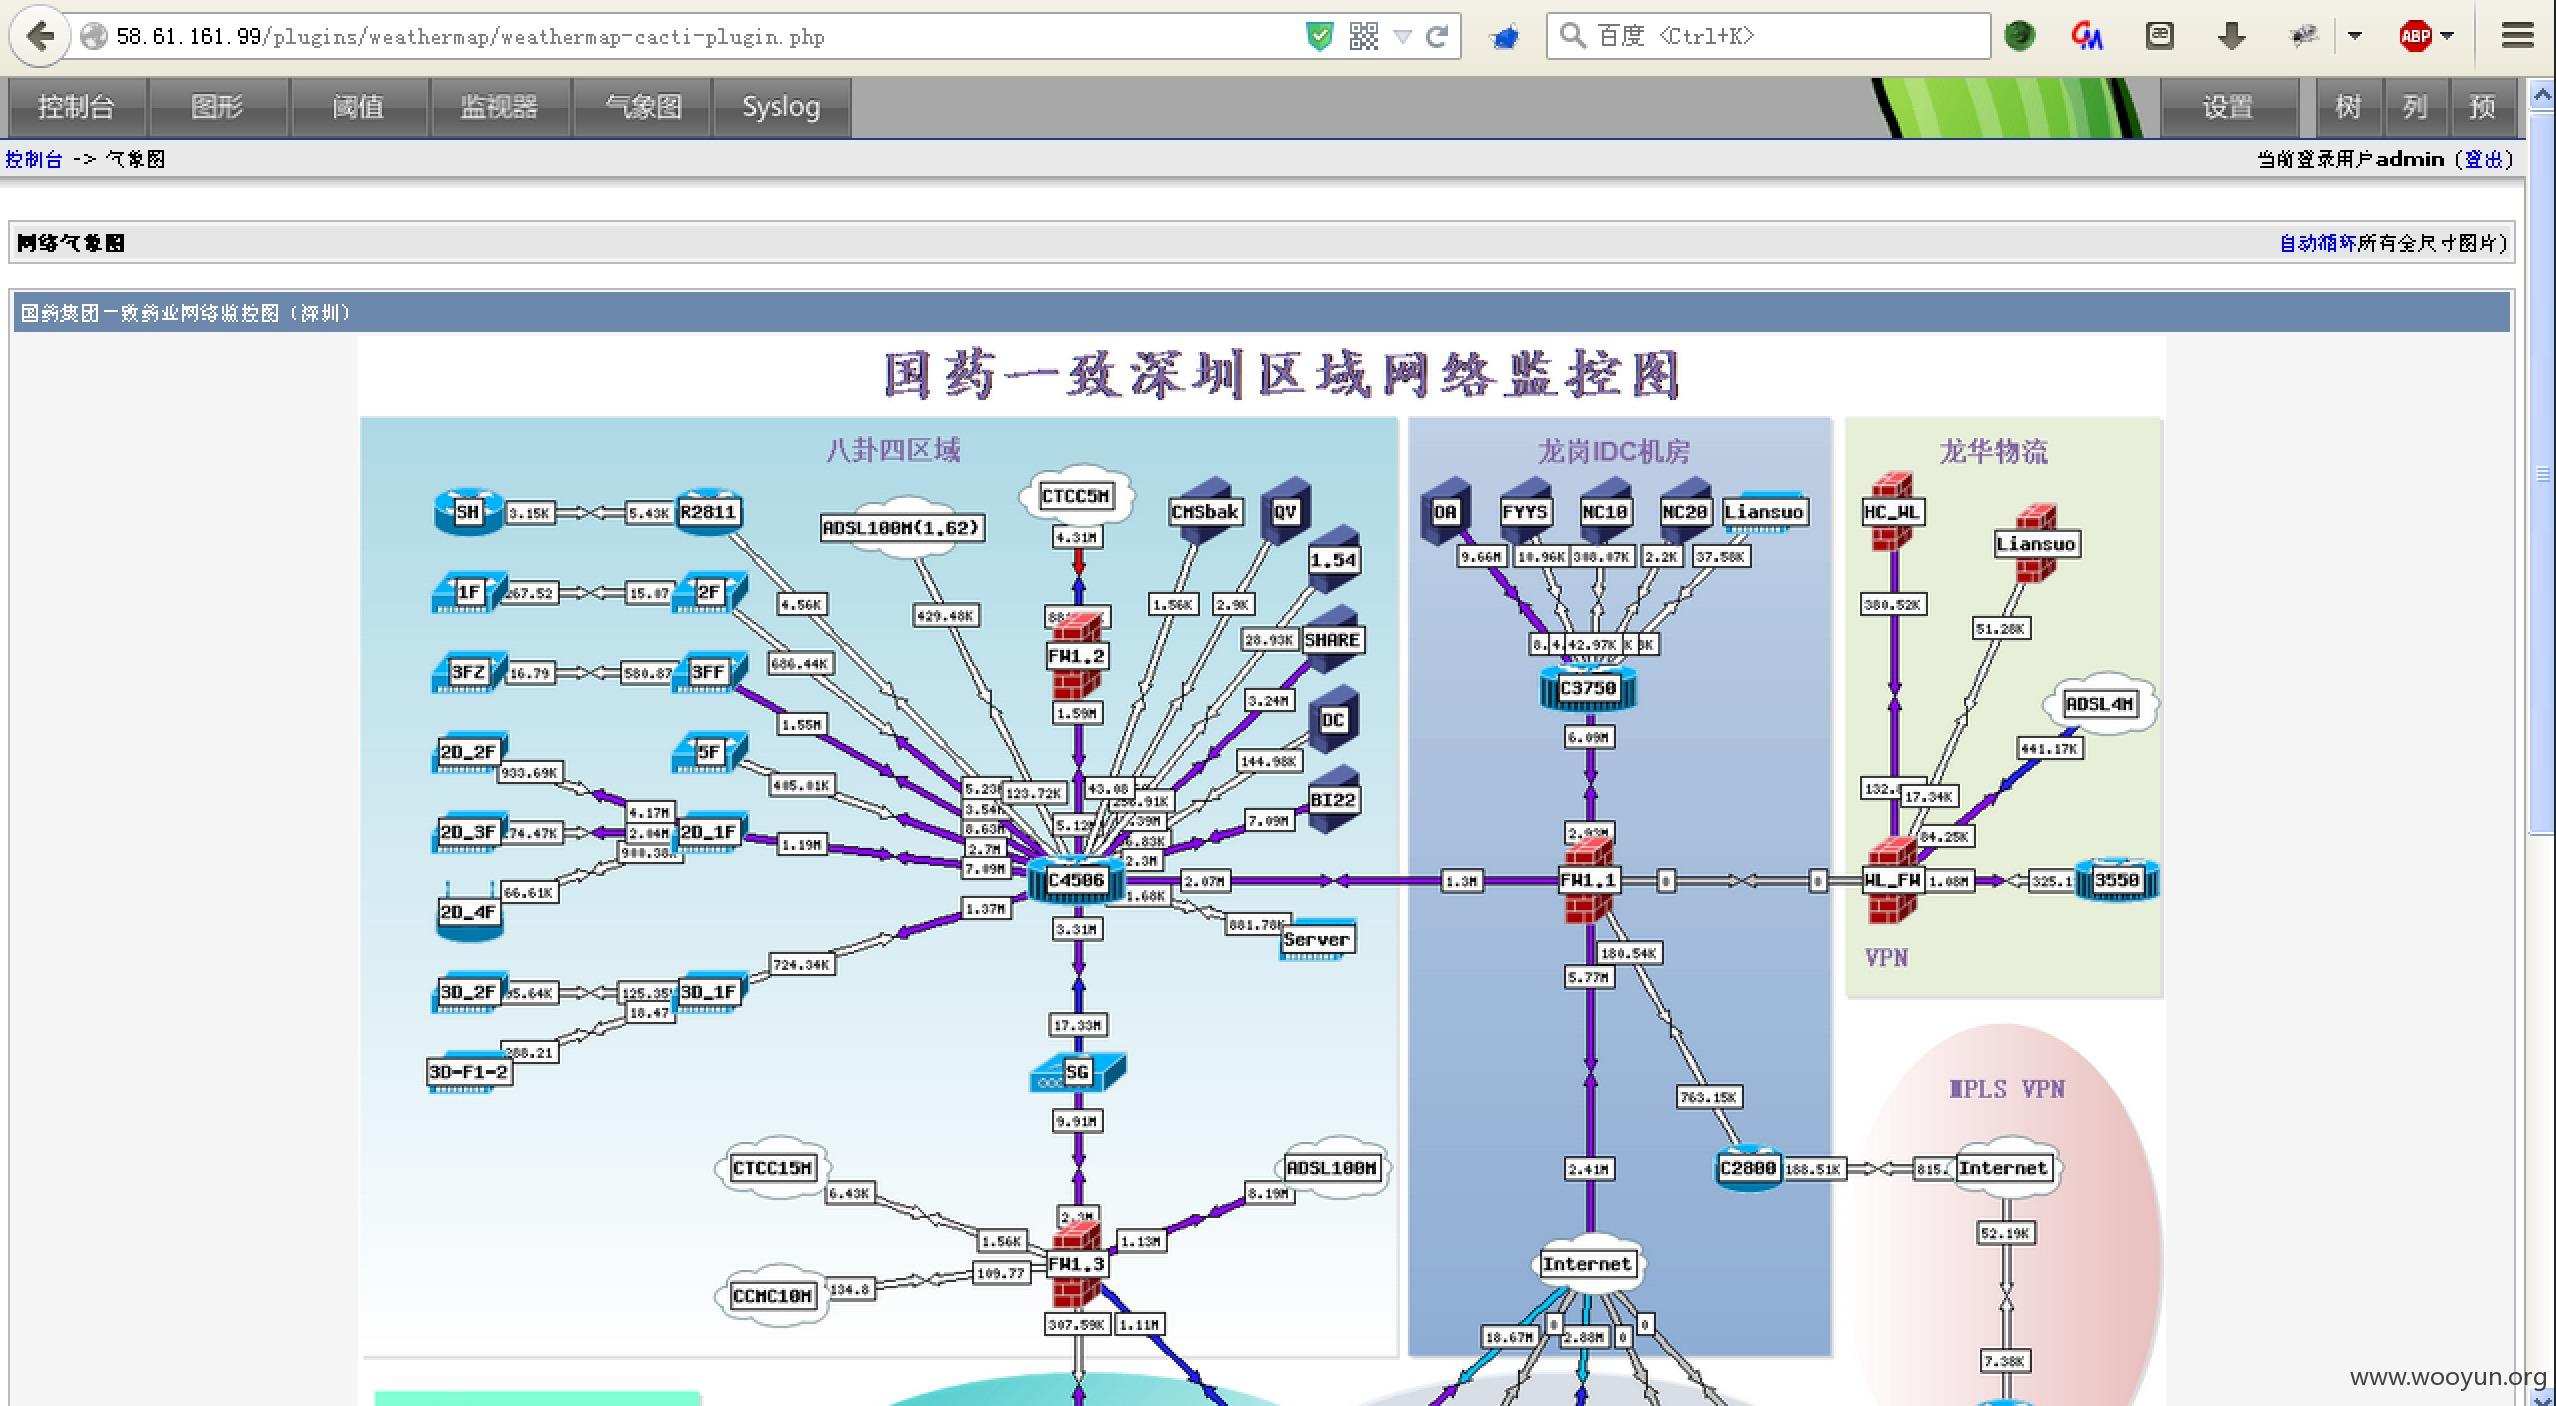Open the downloads arrow icon

pos(2231,37)
